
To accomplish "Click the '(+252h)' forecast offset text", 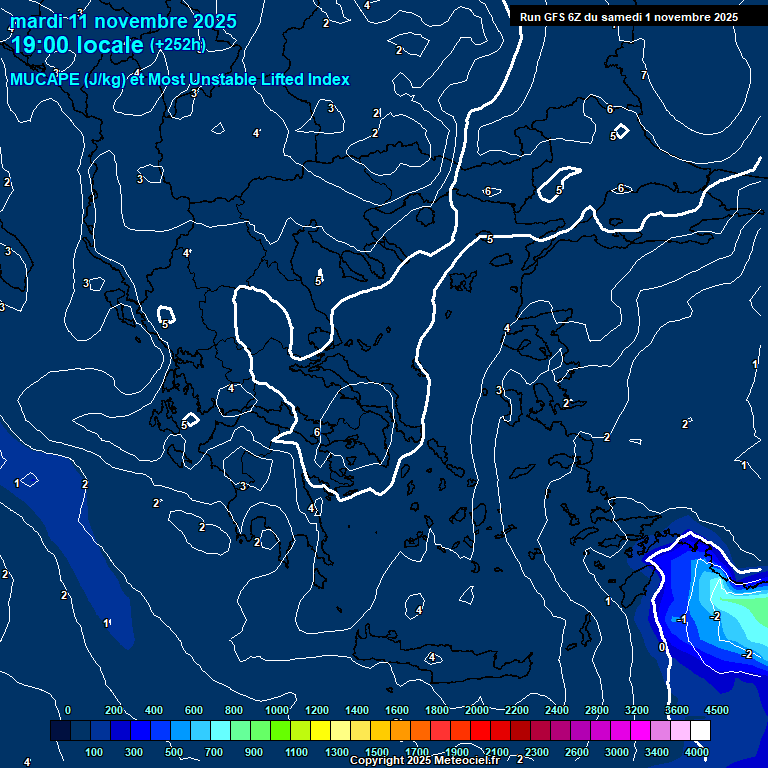I will pos(178,45).
